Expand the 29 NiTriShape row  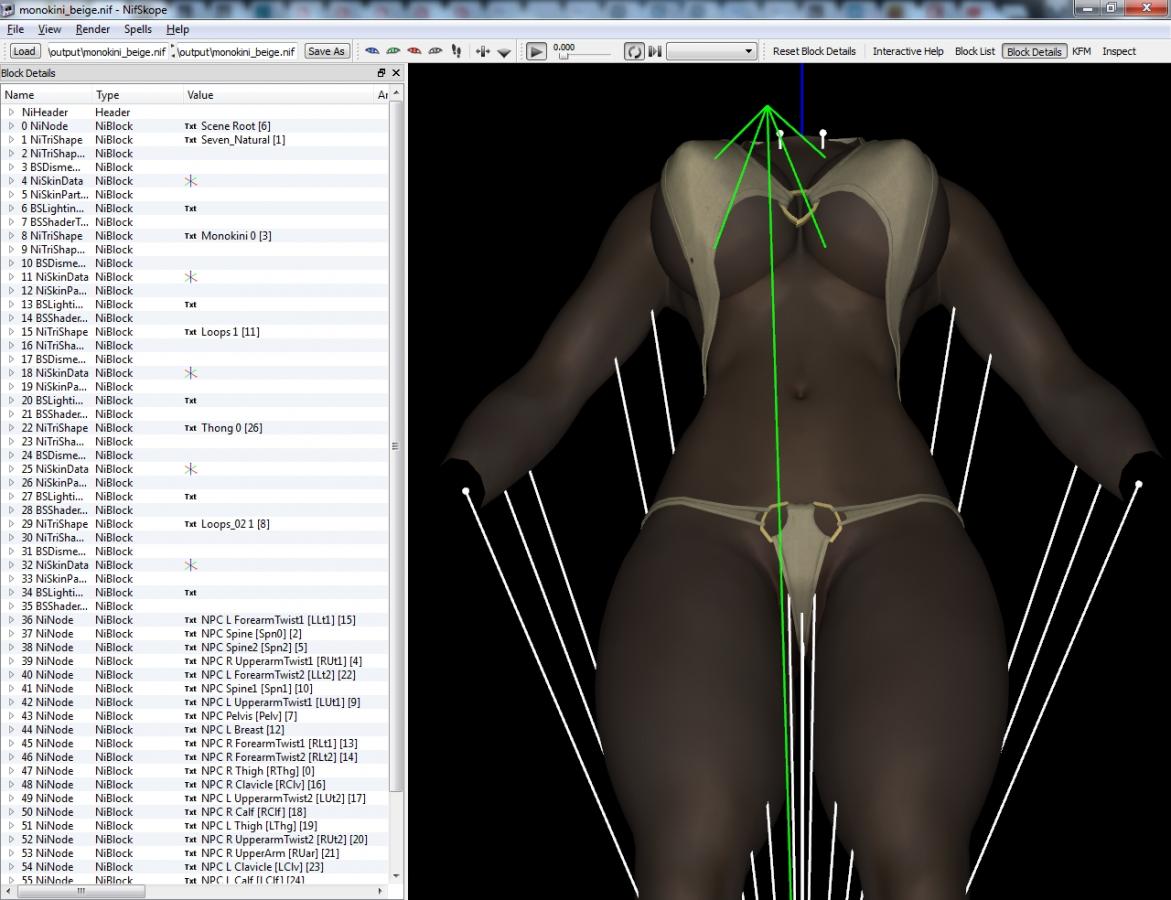click(x=11, y=524)
